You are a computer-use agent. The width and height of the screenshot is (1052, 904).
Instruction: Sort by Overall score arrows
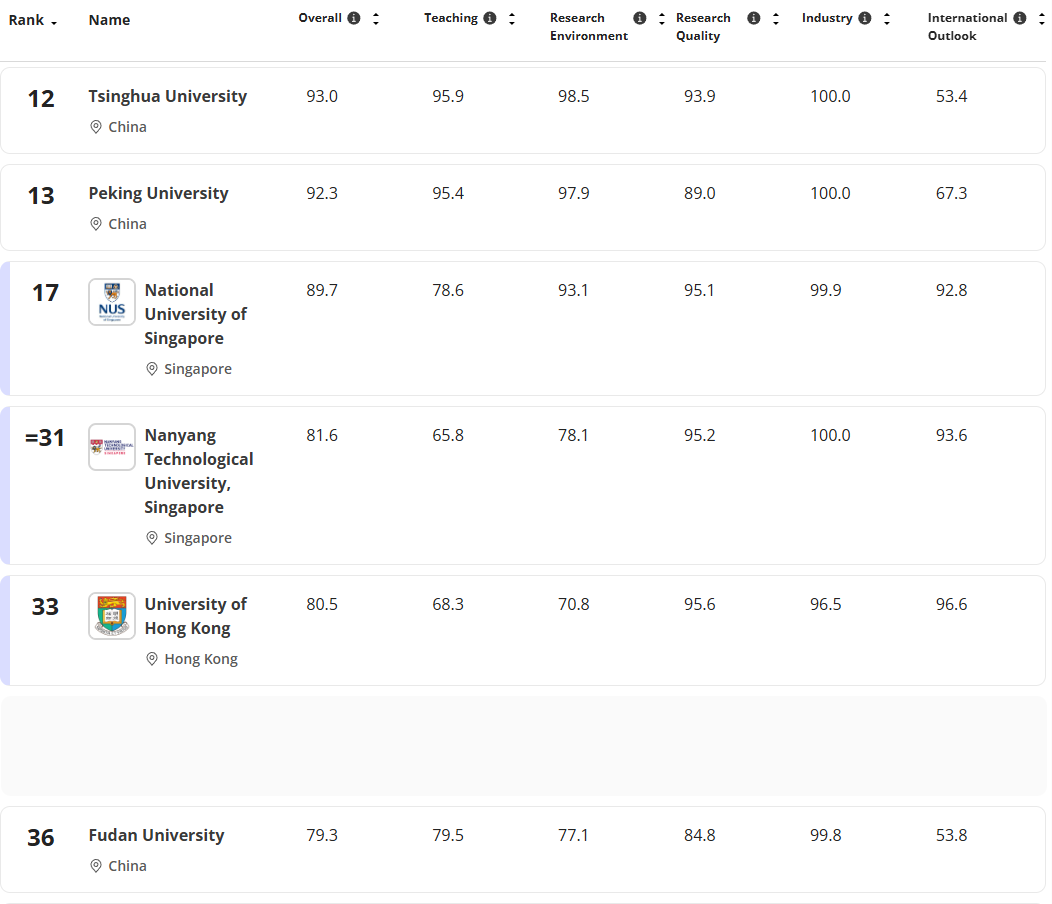(x=376, y=19)
